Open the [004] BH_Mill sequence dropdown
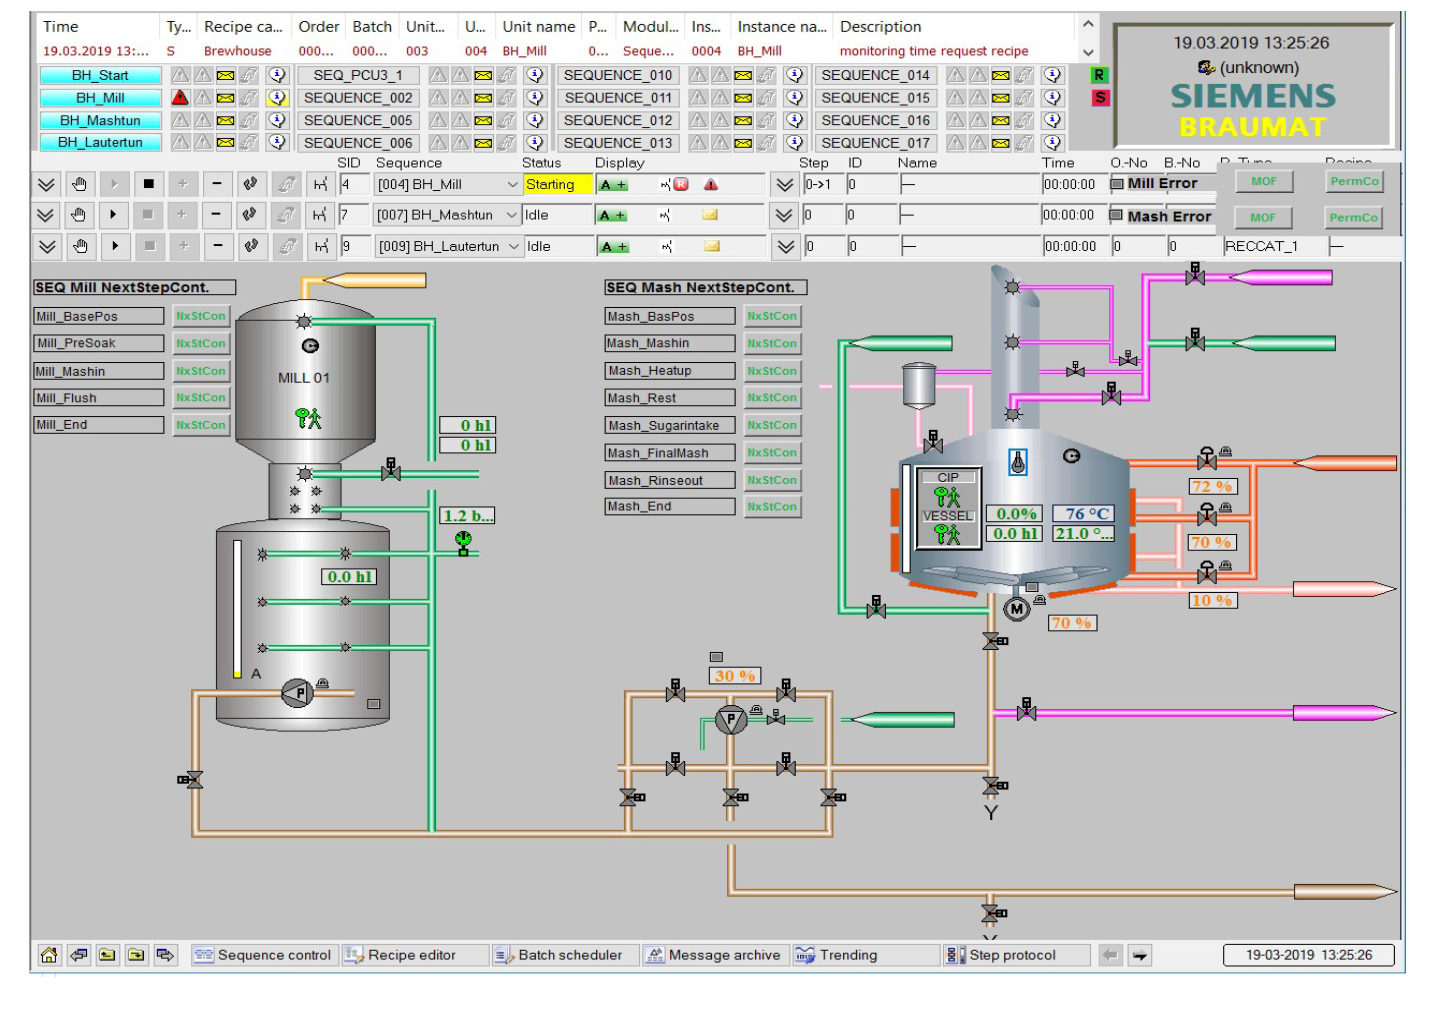 (x=512, y=185)
